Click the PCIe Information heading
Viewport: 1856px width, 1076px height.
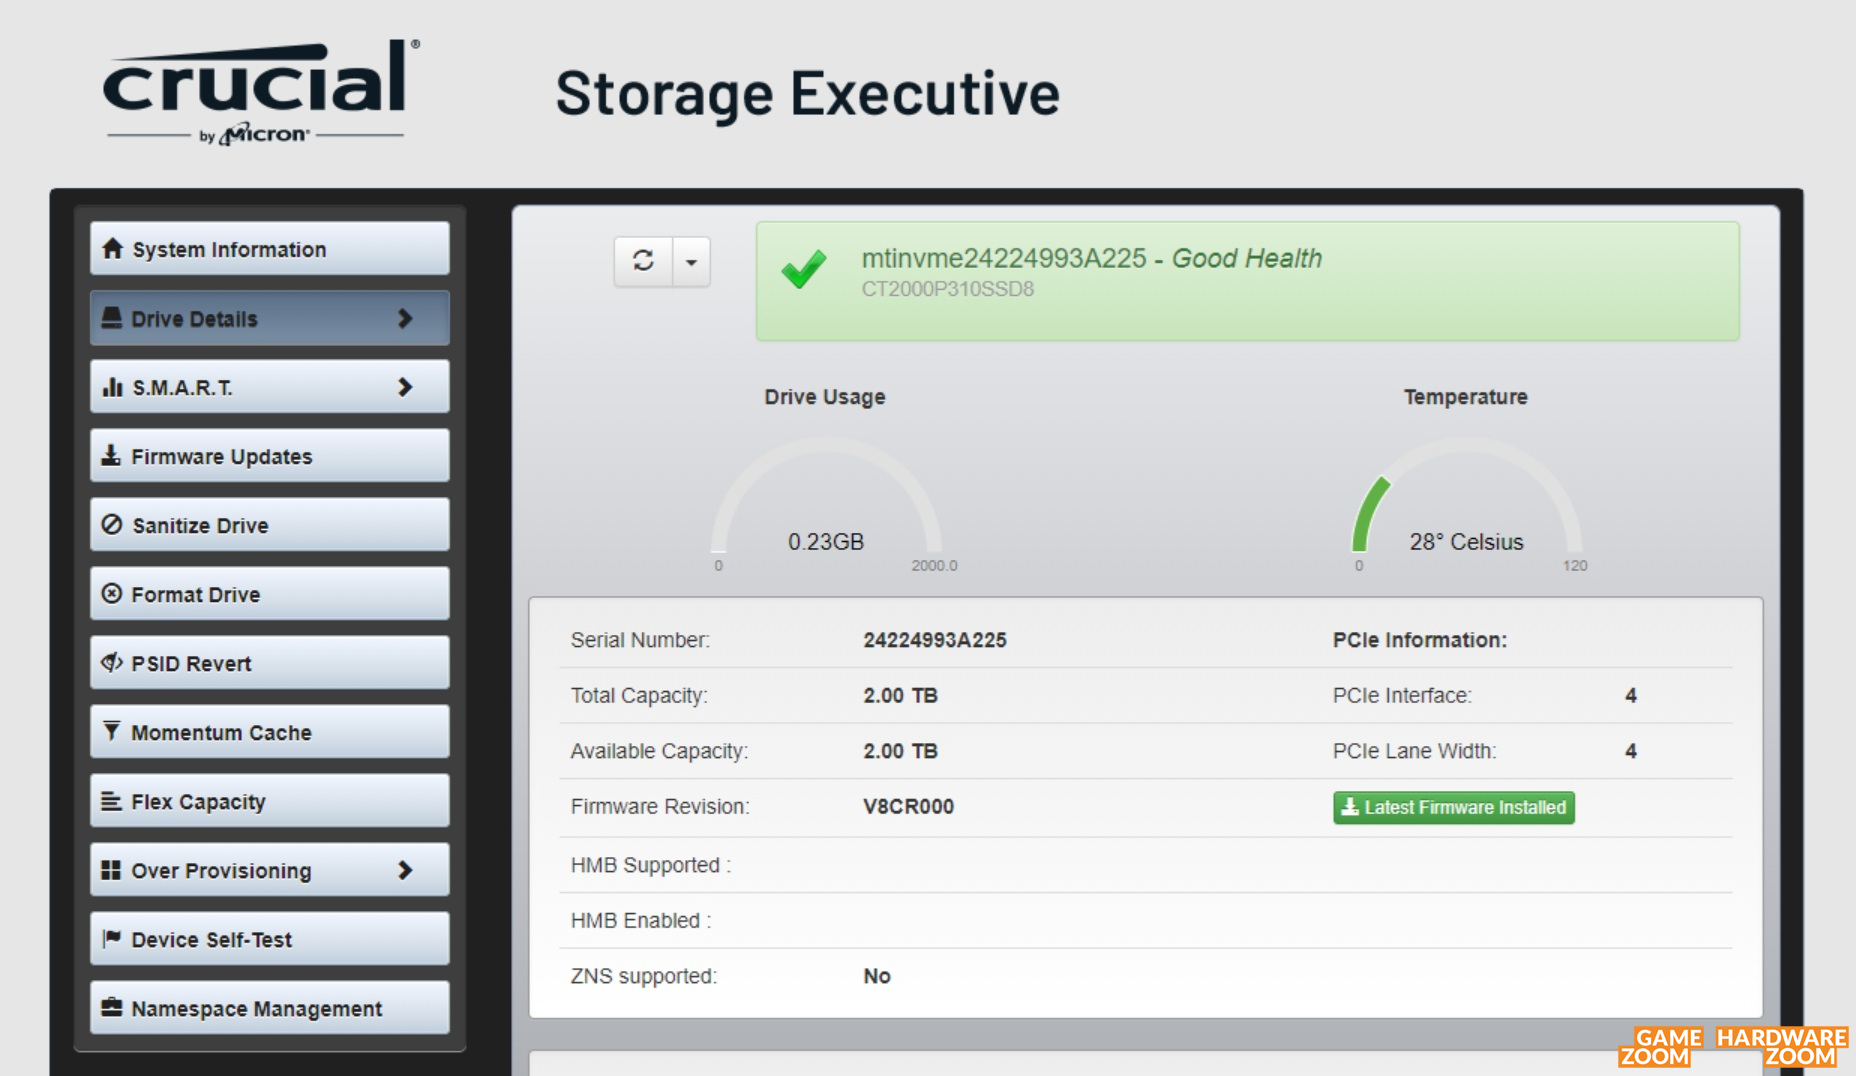[x=1419, y=640]
